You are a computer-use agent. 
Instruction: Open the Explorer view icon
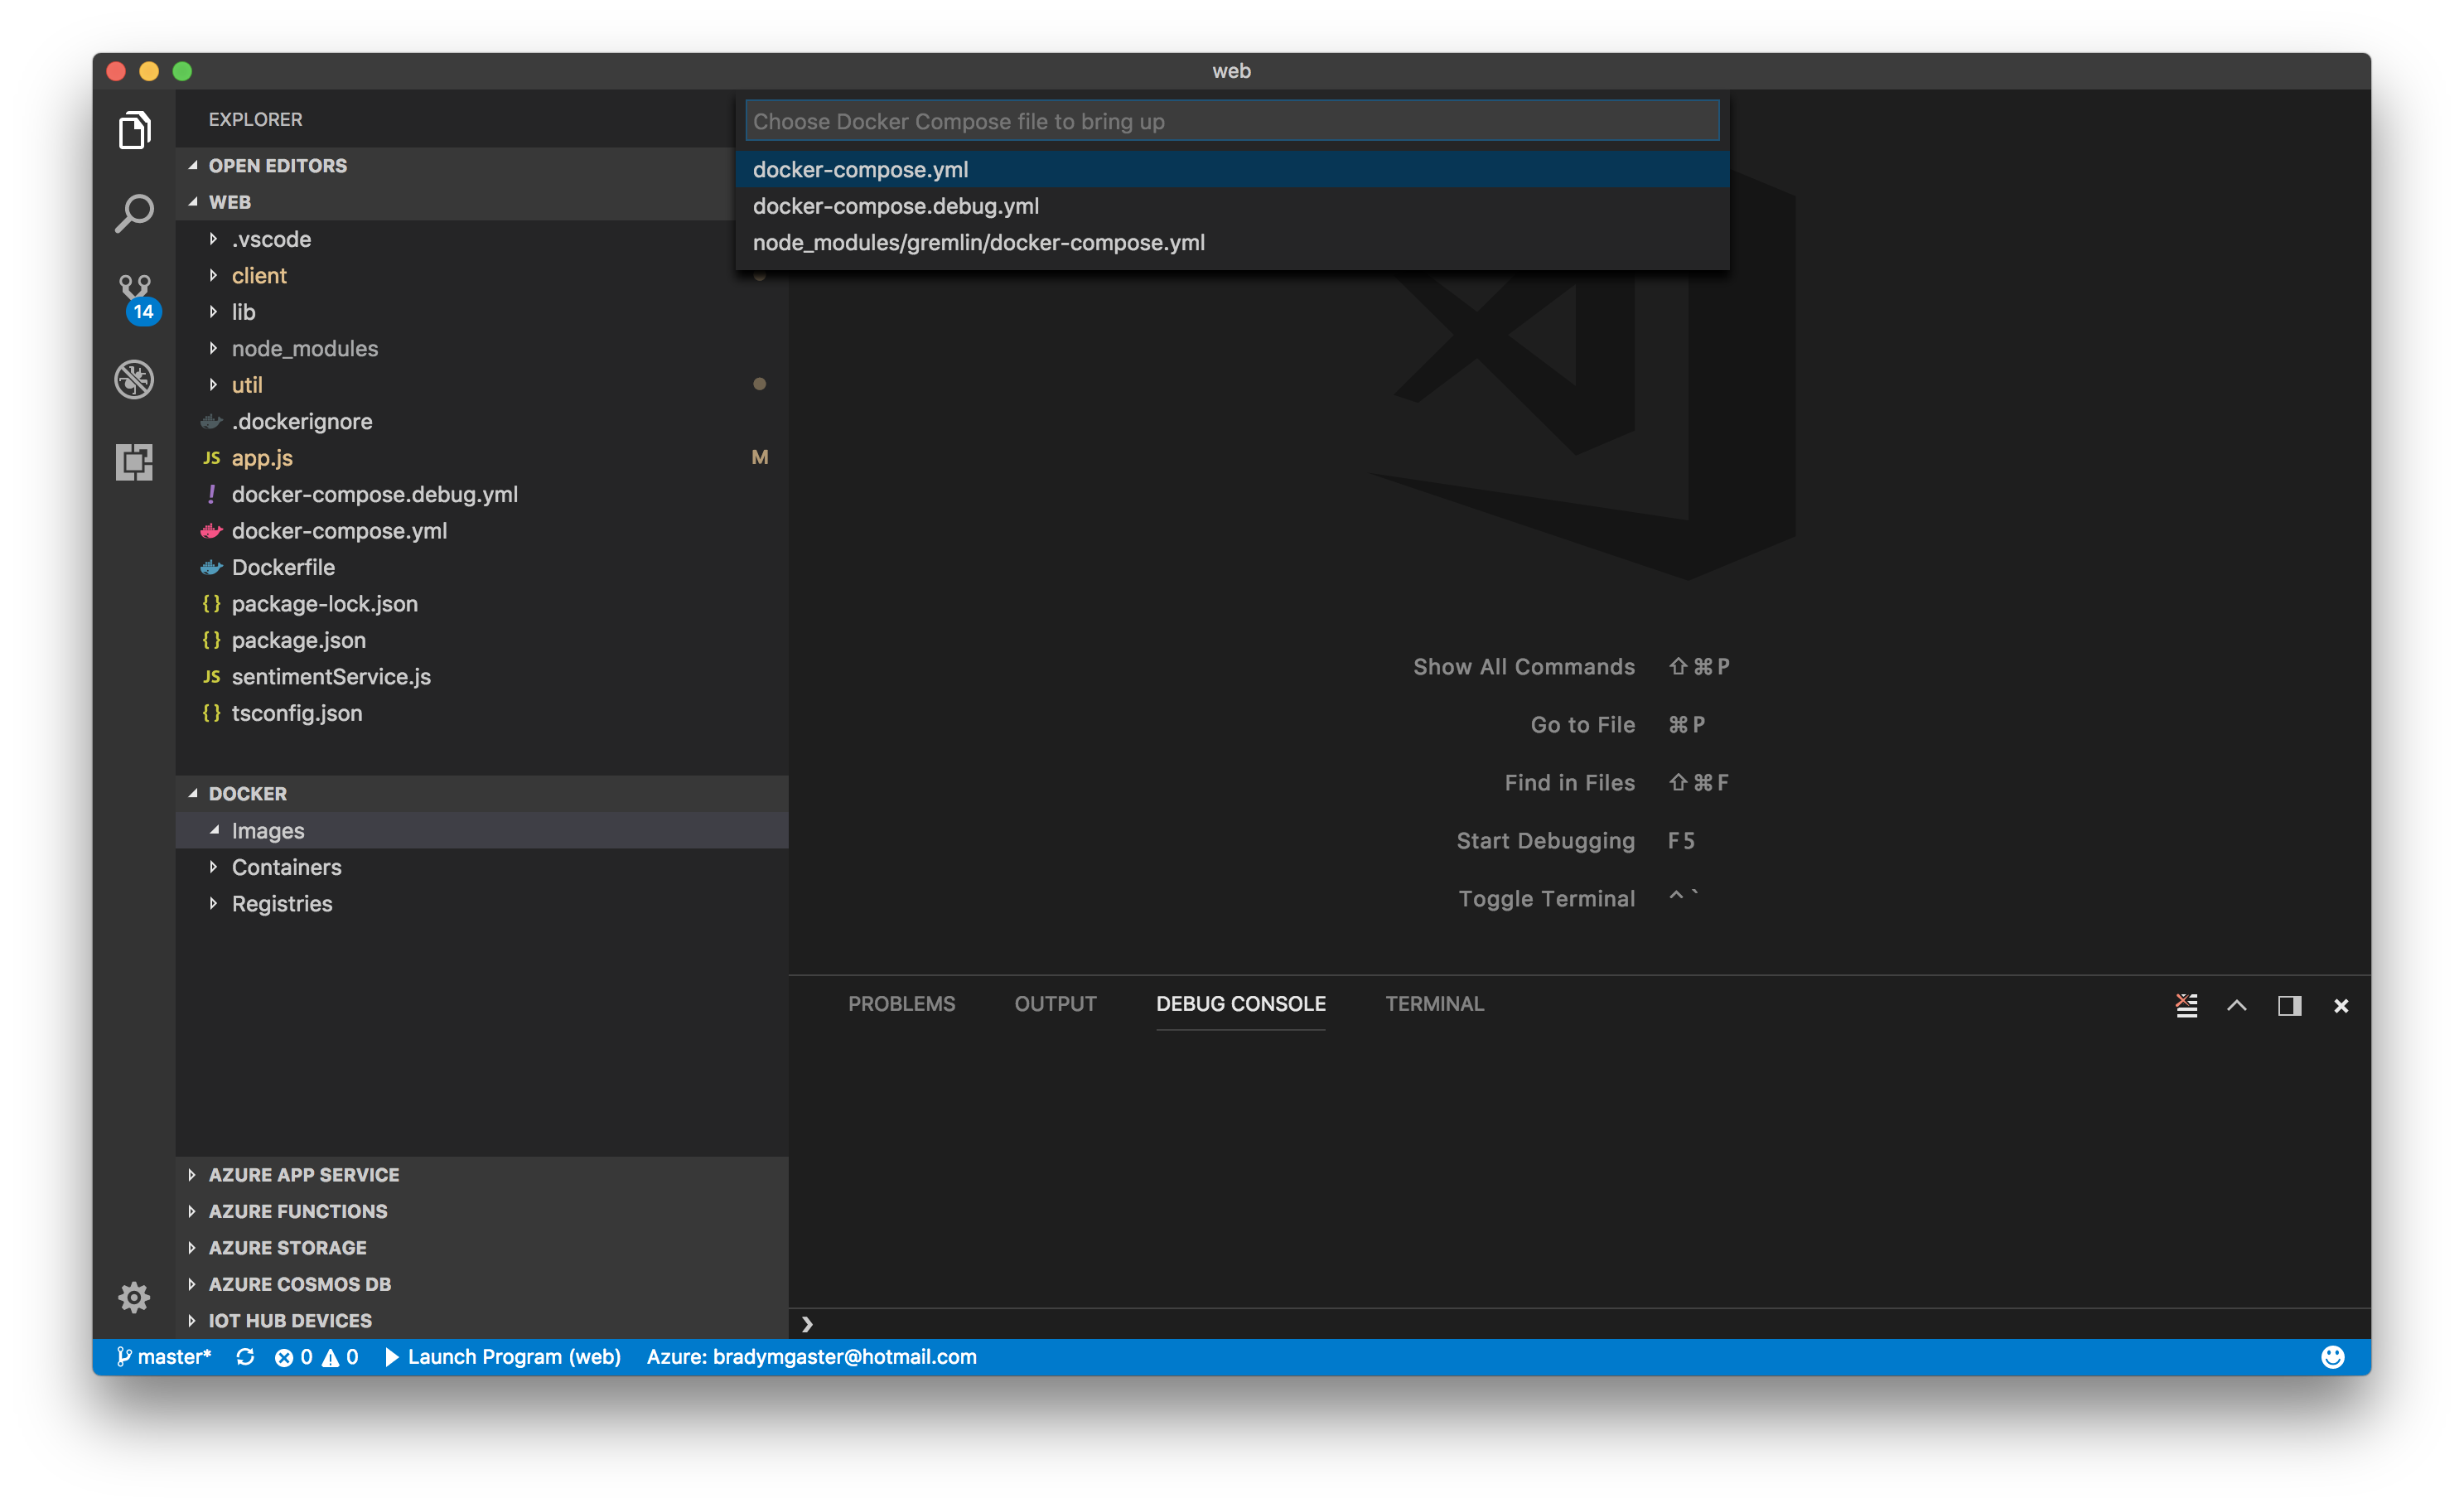point(134,131)
